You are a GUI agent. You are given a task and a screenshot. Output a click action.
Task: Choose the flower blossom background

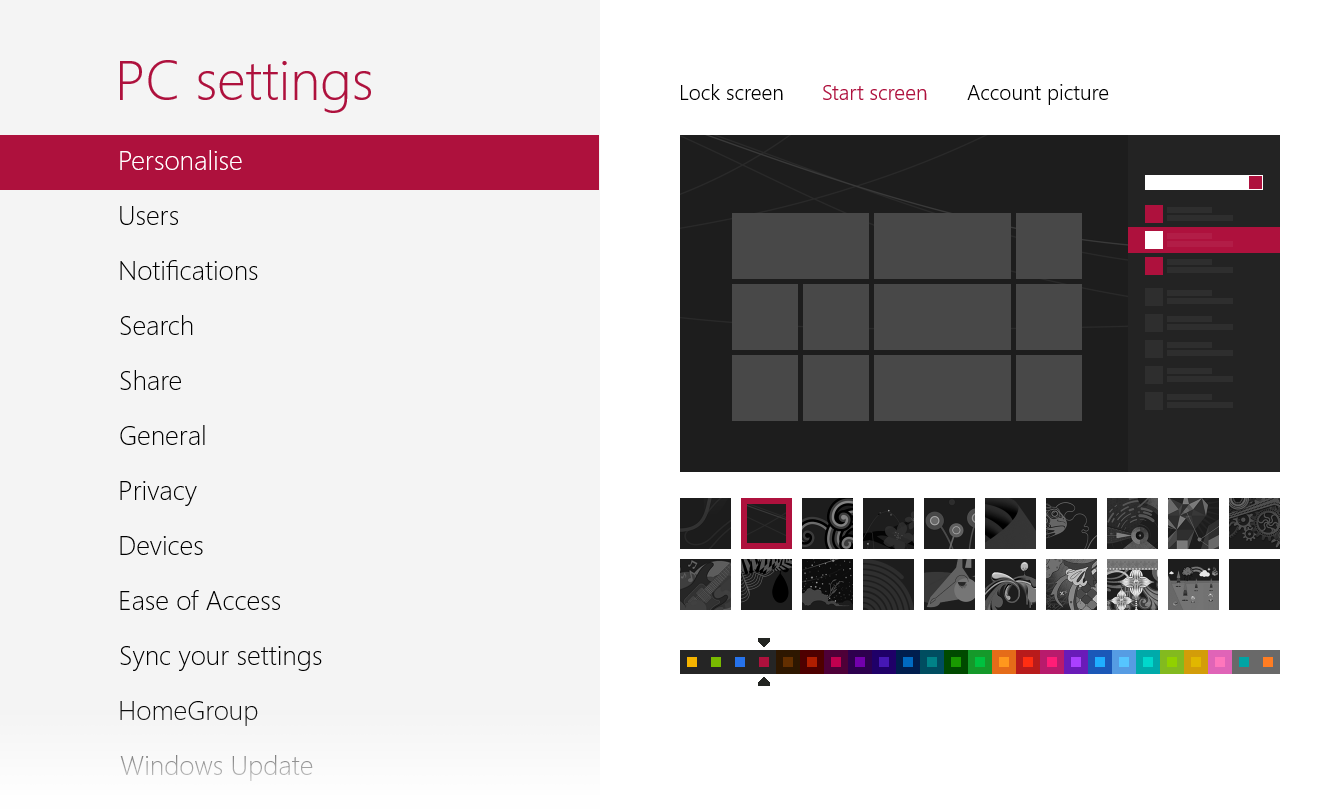pyautogui.click(x=888, y=523)
